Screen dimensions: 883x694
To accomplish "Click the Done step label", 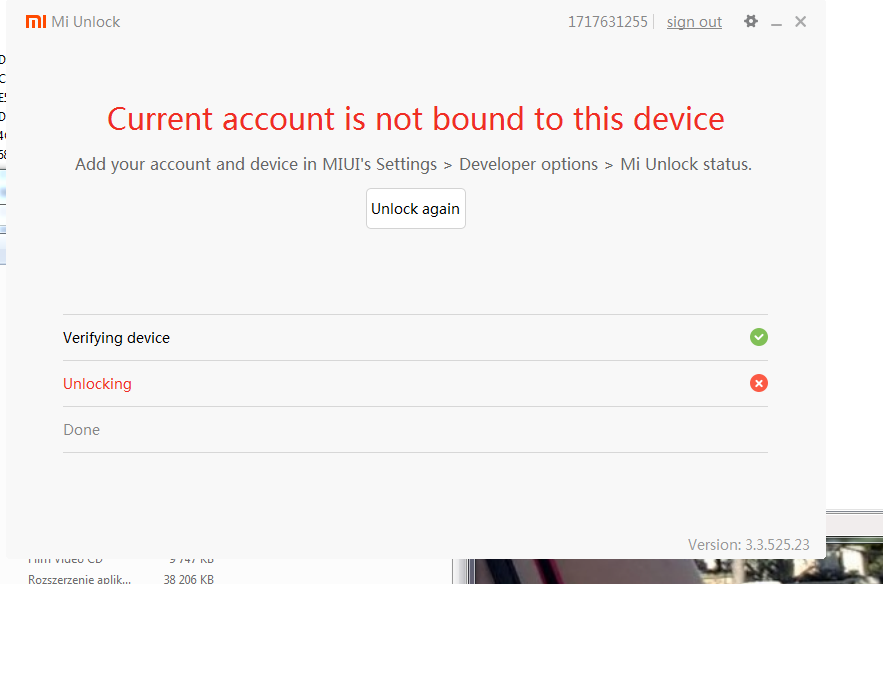I will point(81,430).
